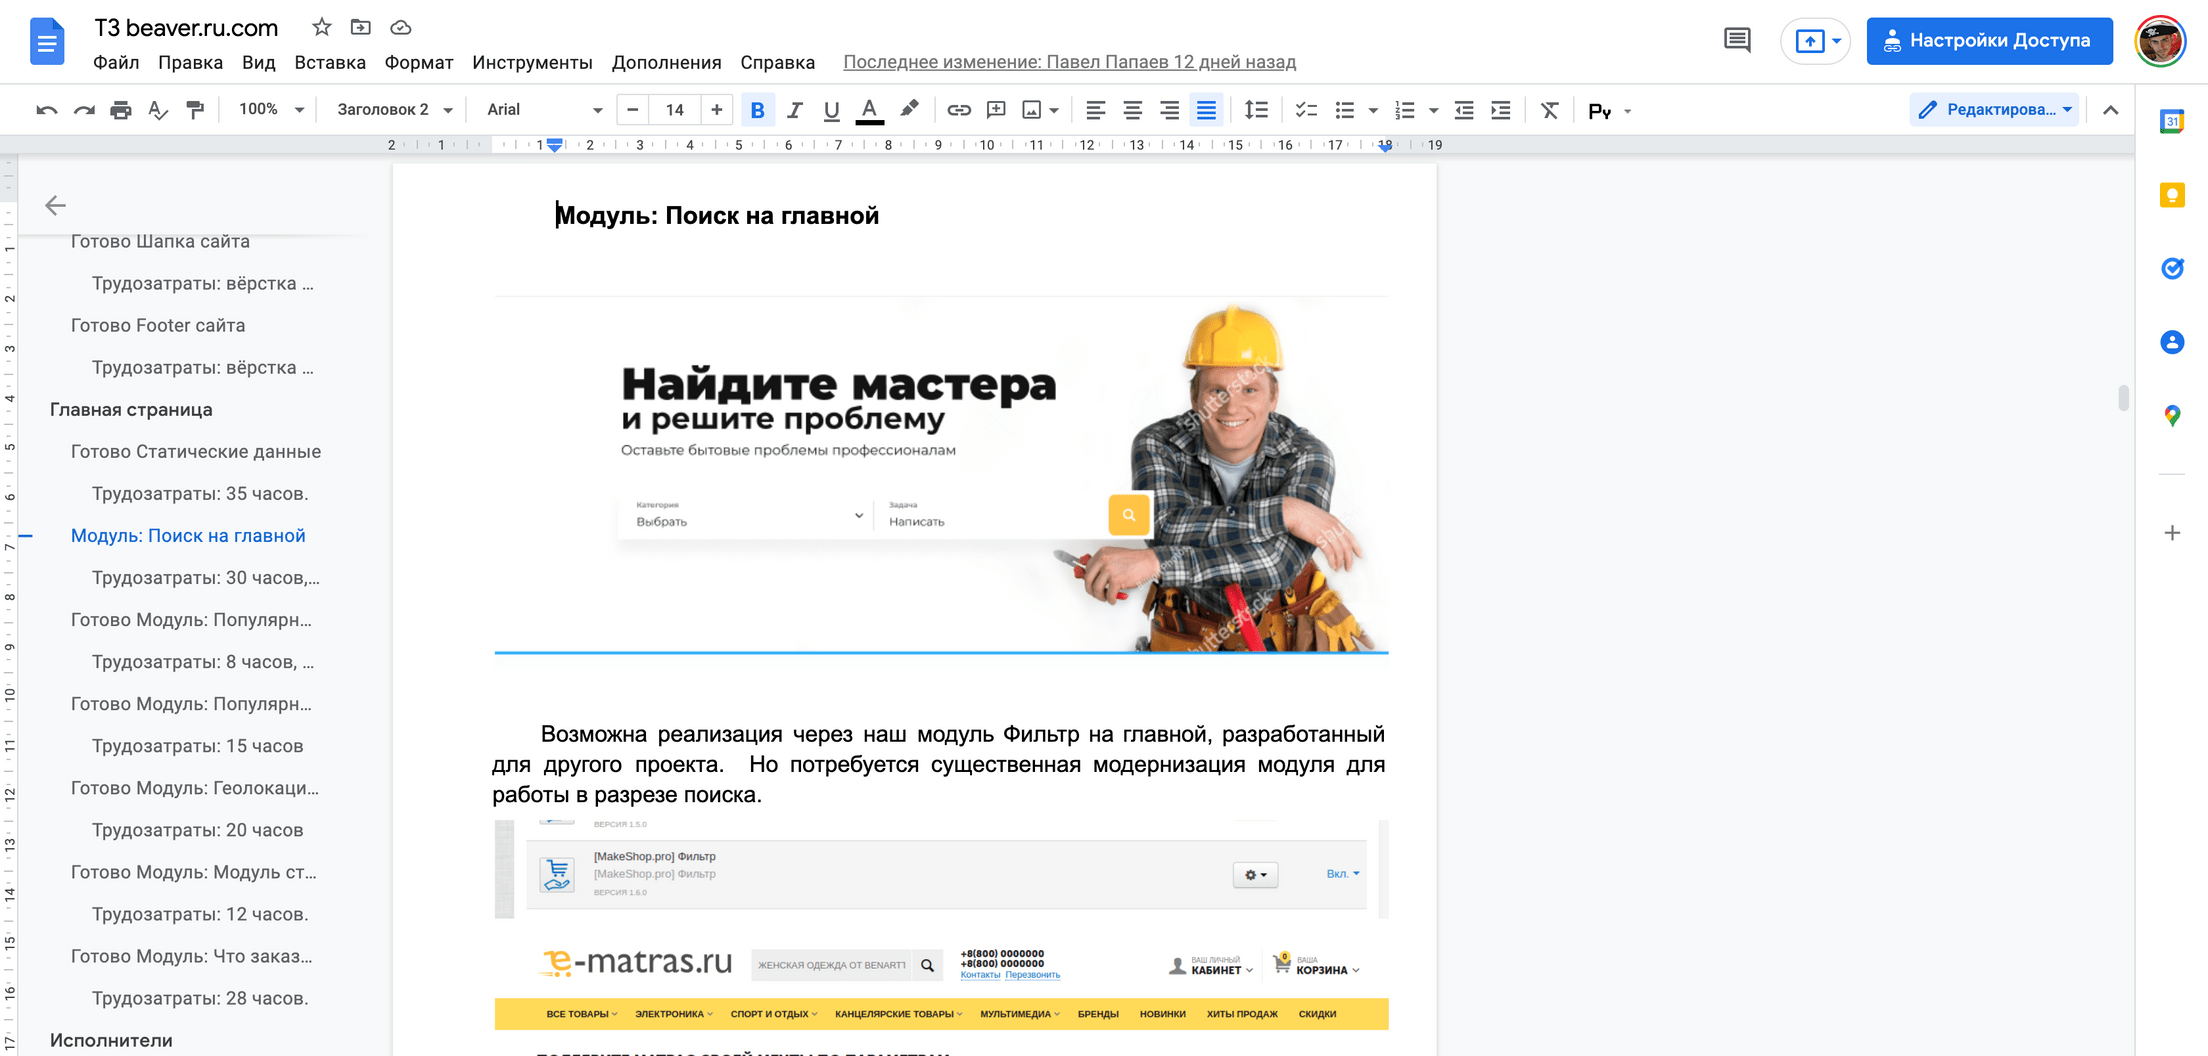Screen dimensions: 2208x1056
Task: Print the document with printer icon
Action: (x=121, y=110)
